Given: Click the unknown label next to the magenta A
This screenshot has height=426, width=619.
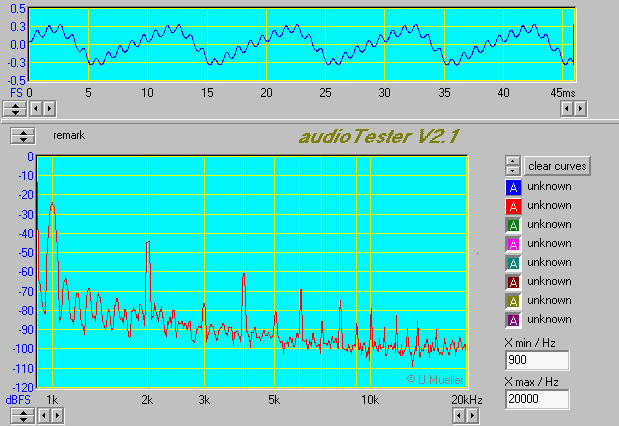Looking at the screenshot, I should [x=550, y=243].
